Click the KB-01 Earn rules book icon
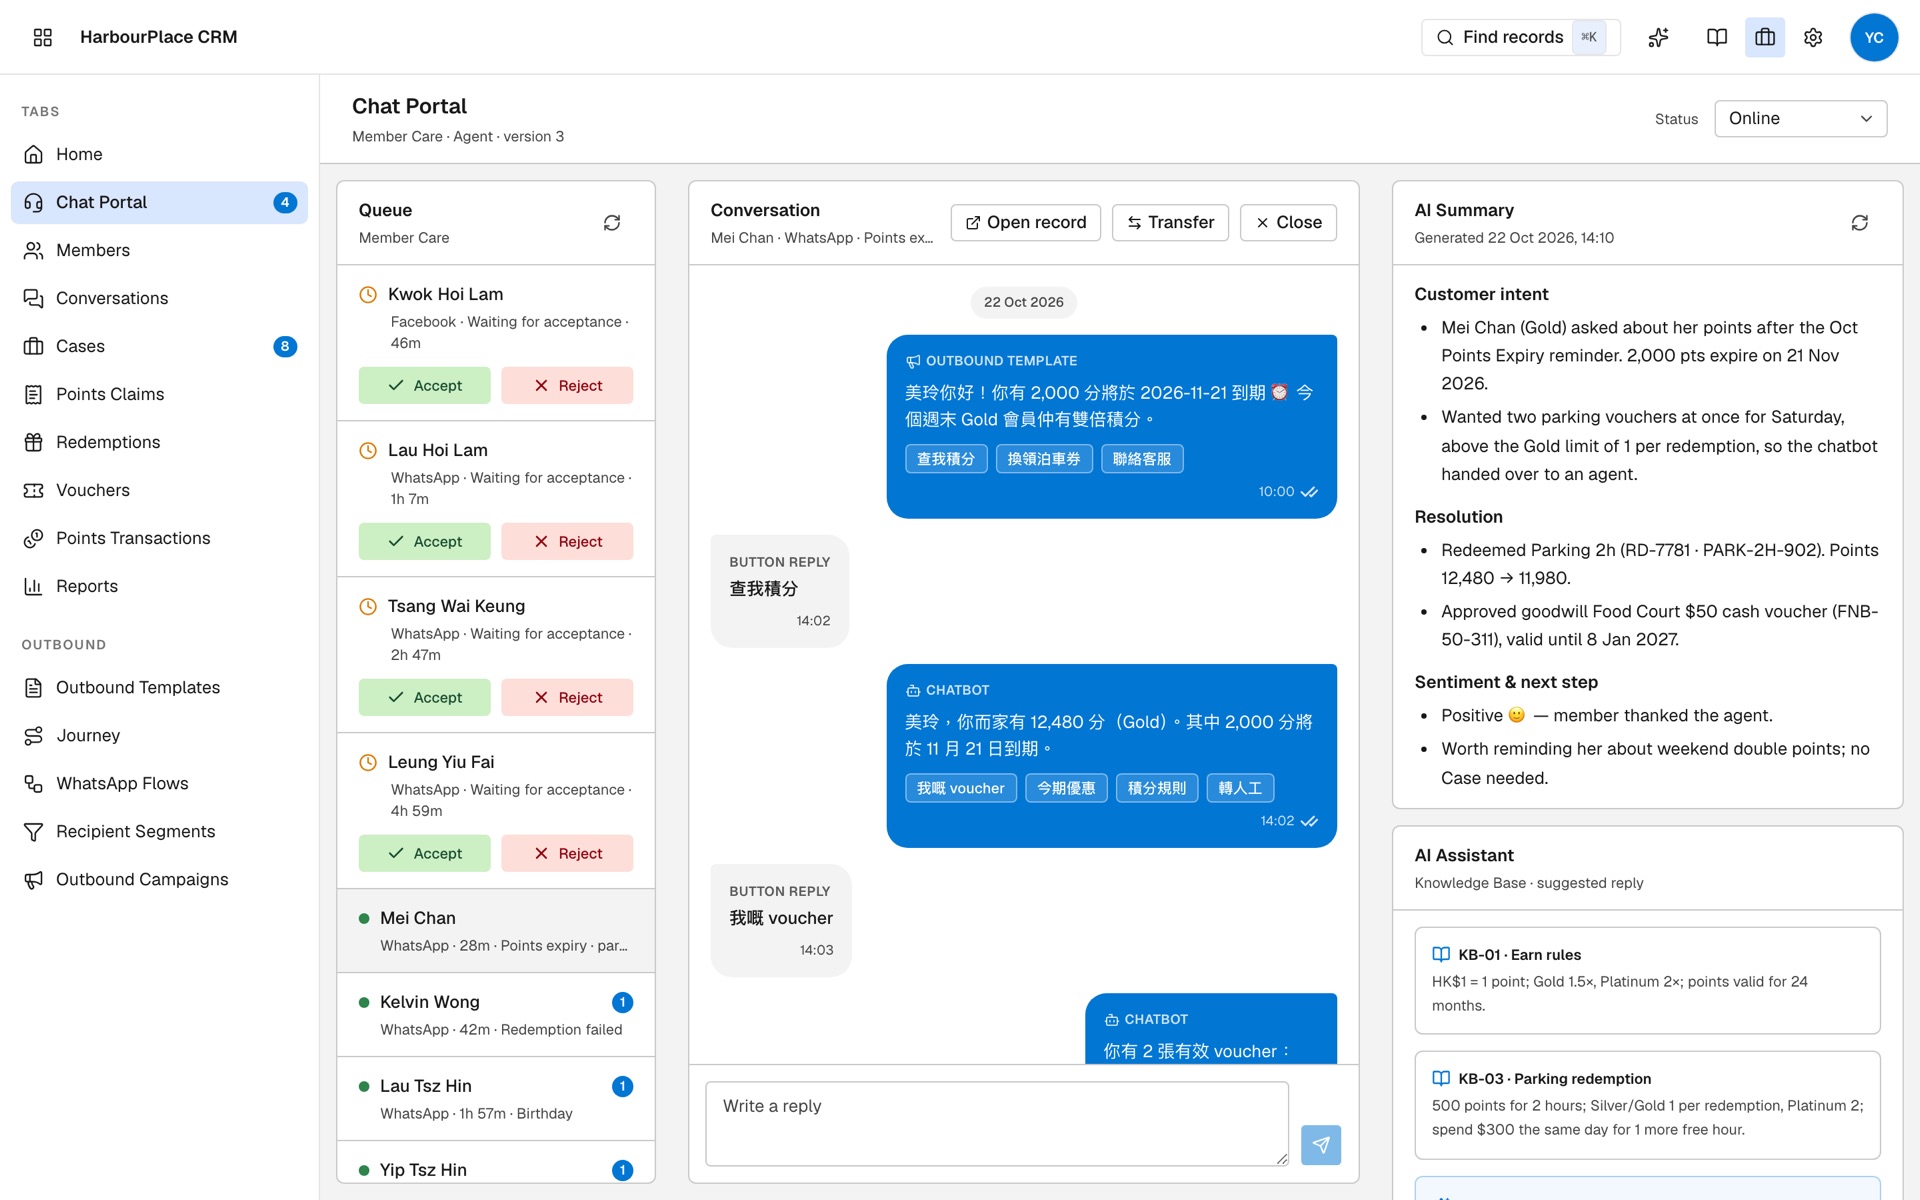 [x=1441, y=954]
